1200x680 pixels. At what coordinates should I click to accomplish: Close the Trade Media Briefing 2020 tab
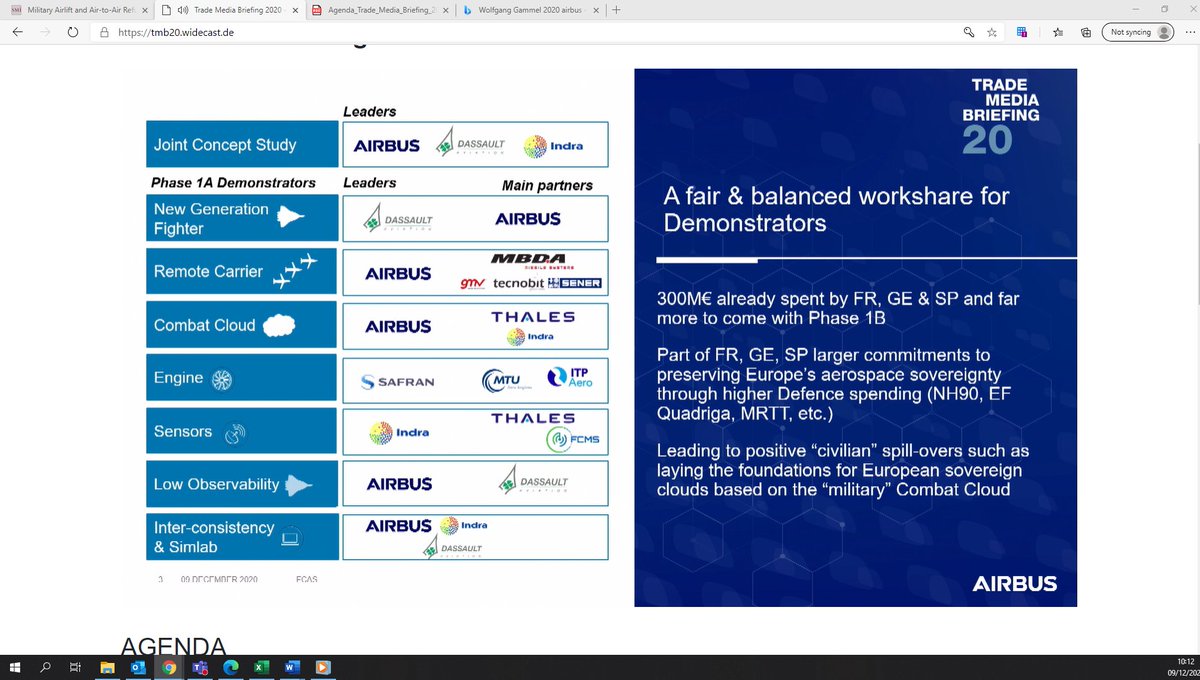[295, 10]
